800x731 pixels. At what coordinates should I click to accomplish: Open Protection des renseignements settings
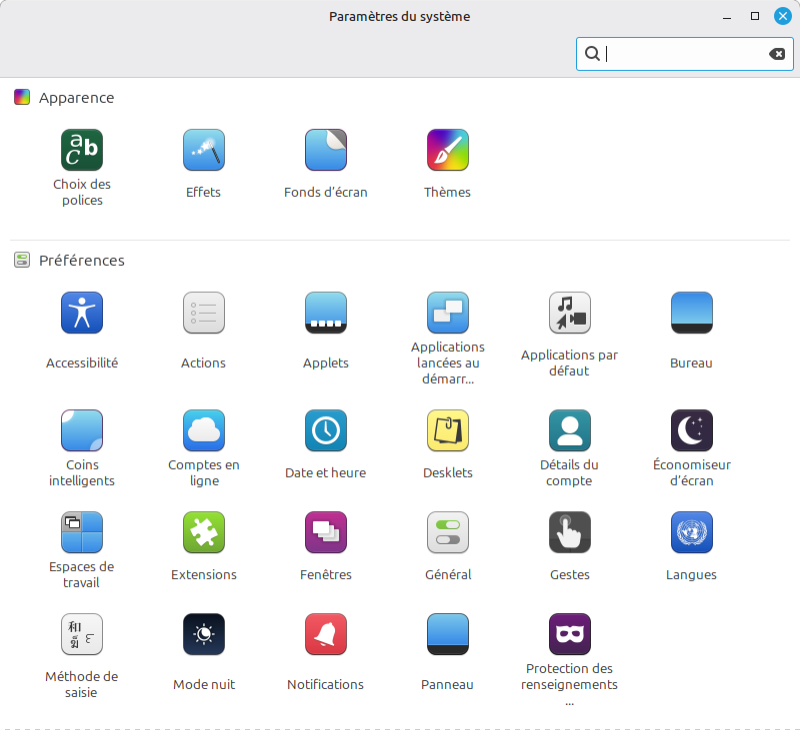[569, 634]
